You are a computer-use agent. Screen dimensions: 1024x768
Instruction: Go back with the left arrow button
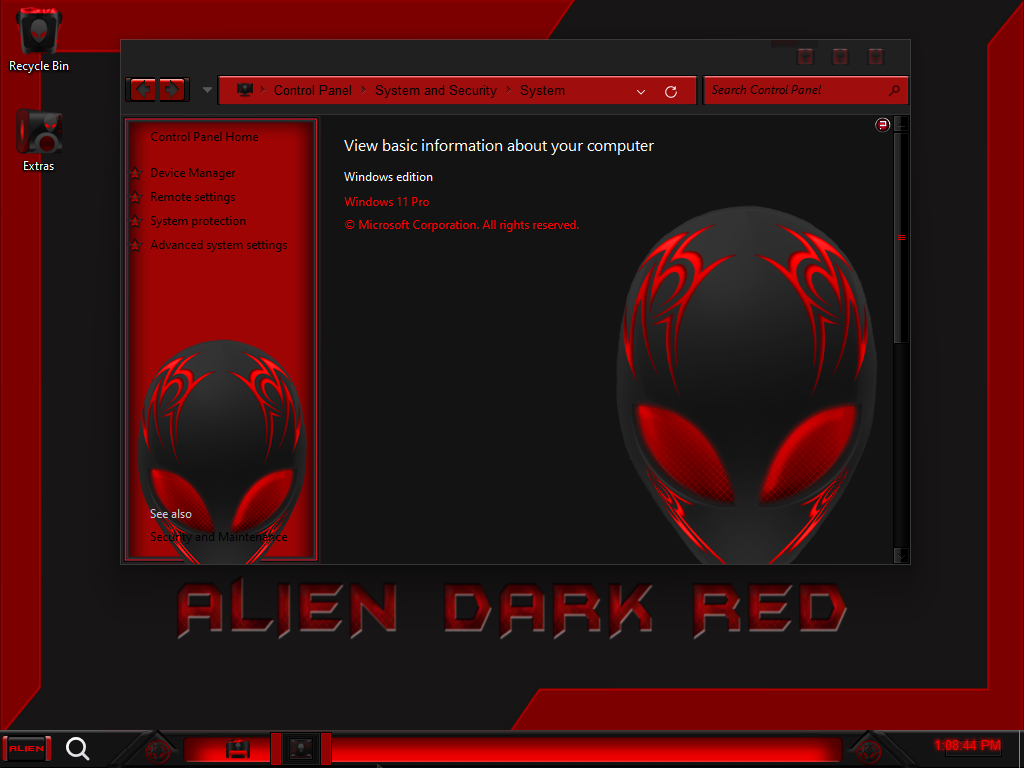pos(143,89)
